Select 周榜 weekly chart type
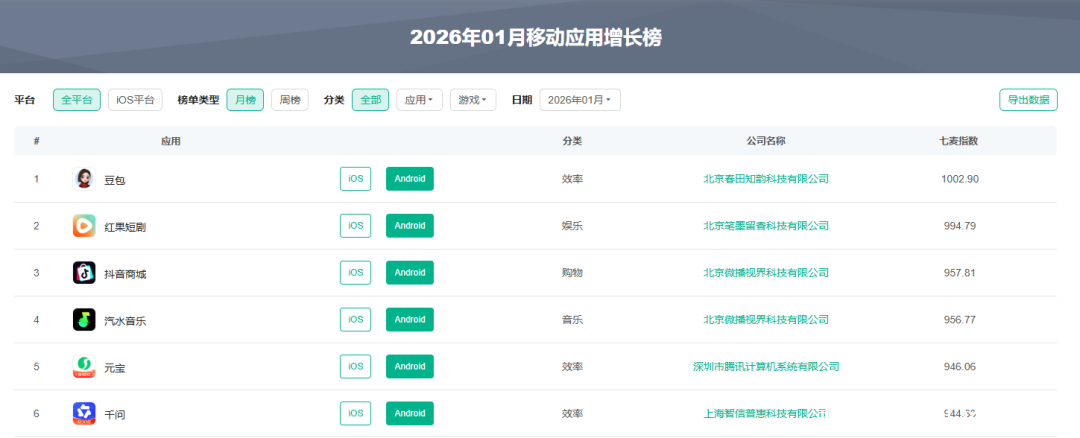 (290, 100)
